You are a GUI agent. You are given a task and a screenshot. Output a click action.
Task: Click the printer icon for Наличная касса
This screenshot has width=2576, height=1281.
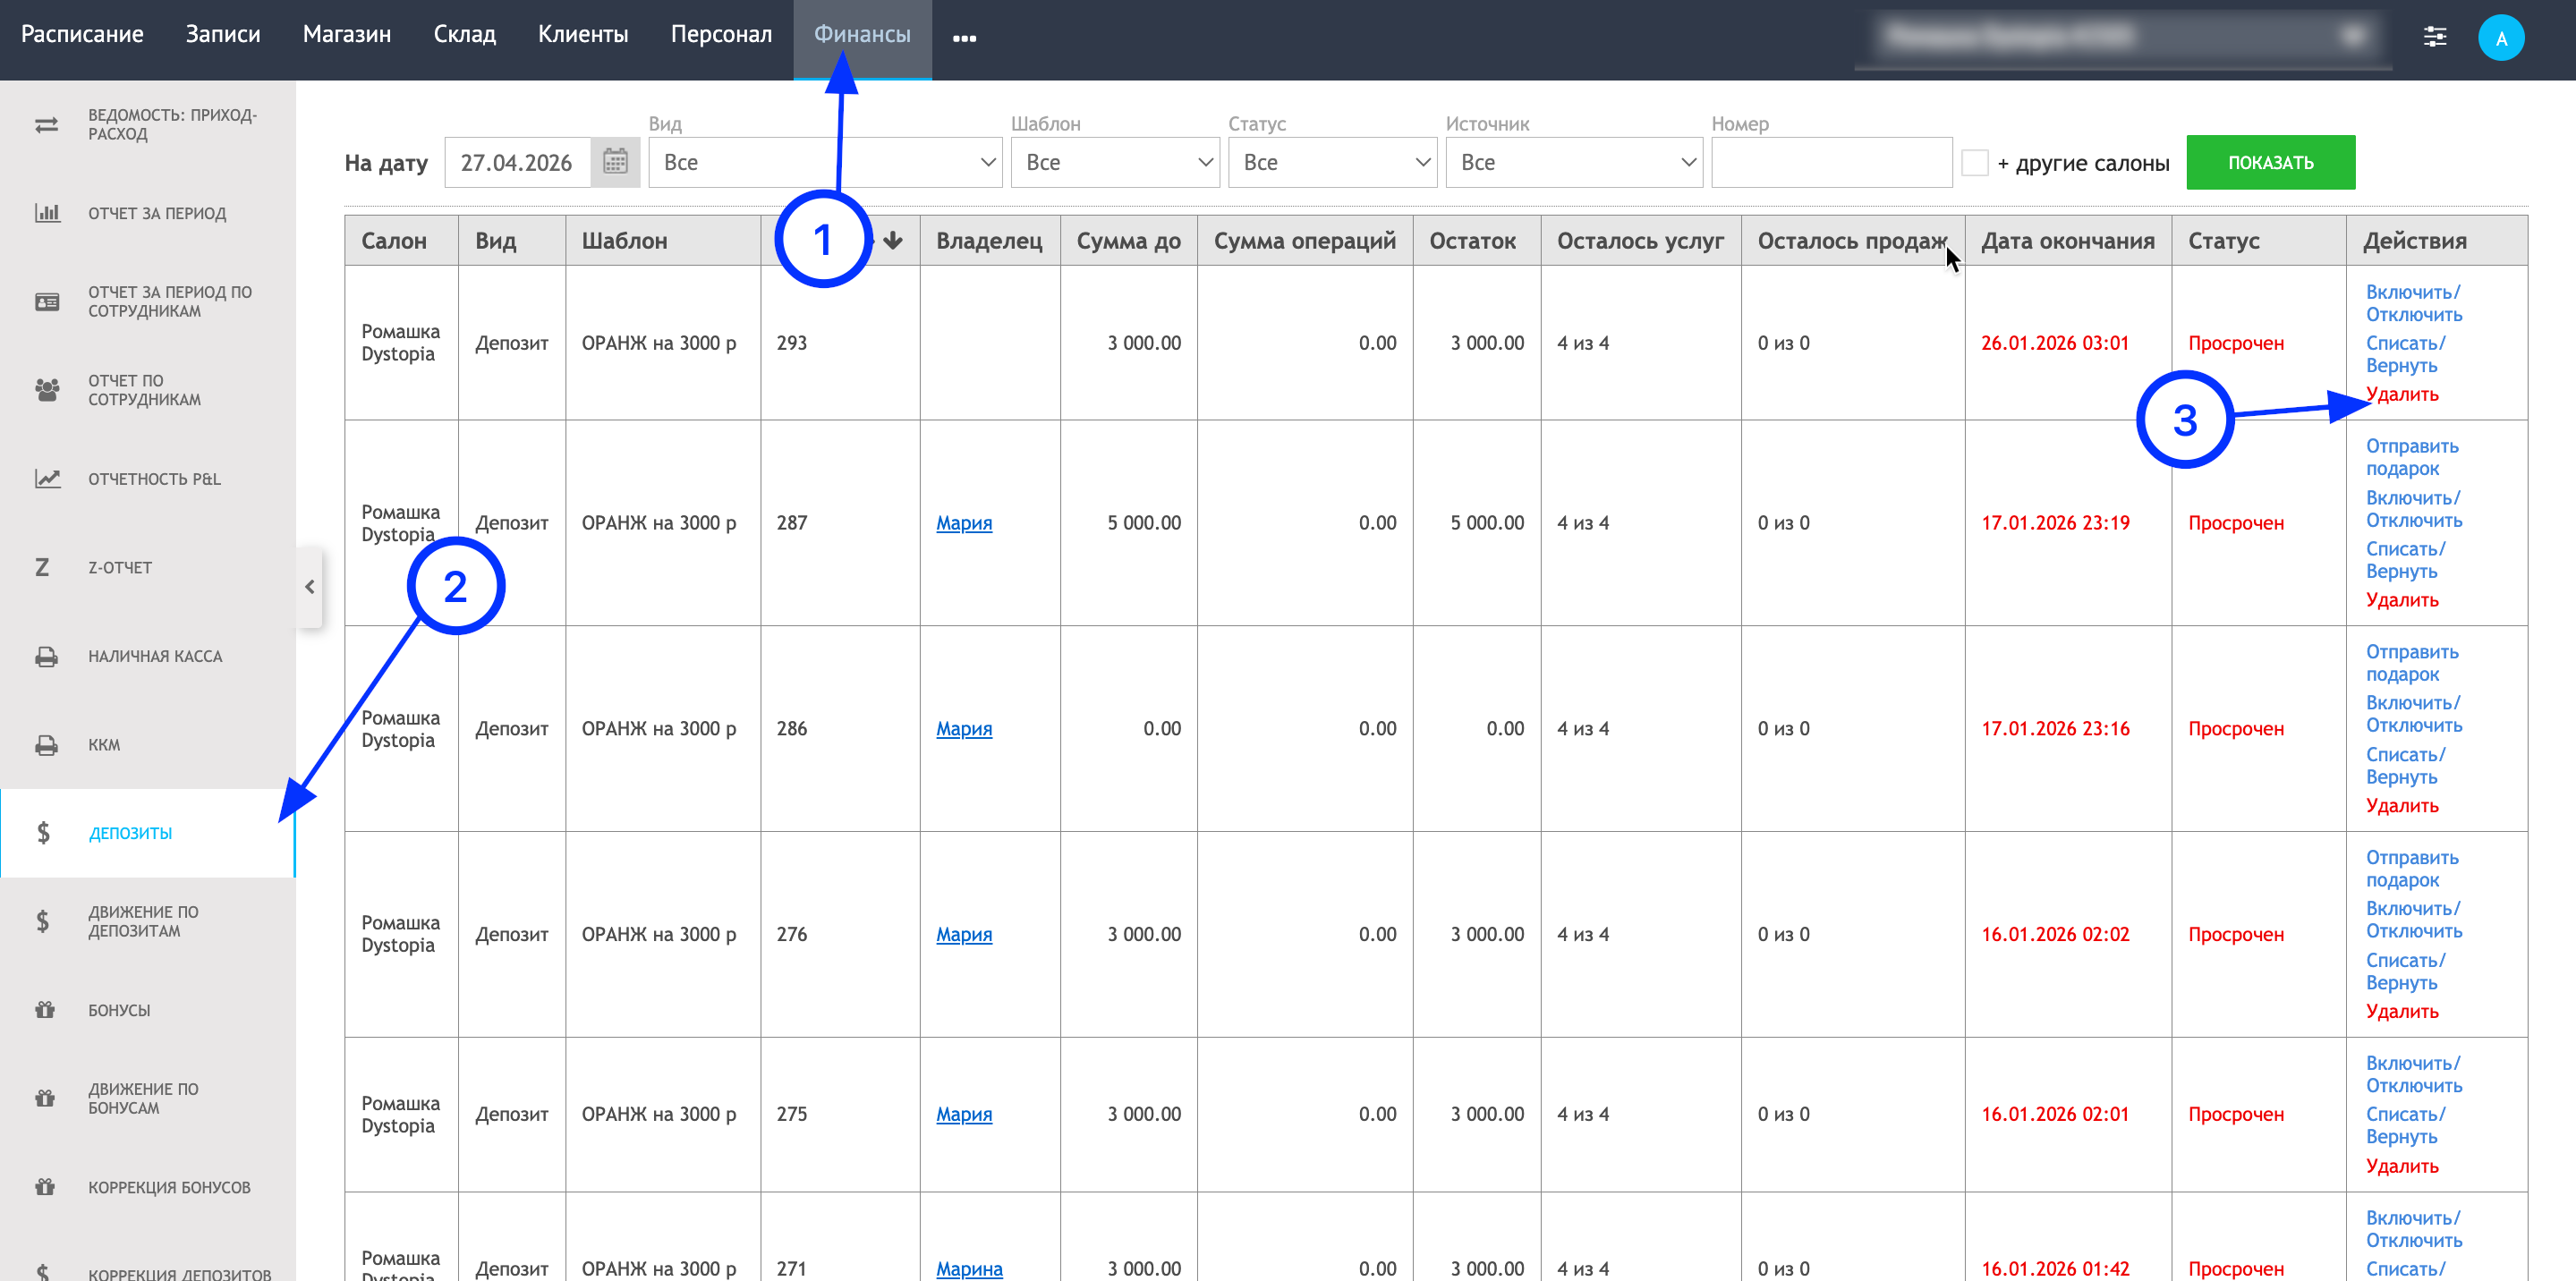pyautogui.click(x=46, y=657)
